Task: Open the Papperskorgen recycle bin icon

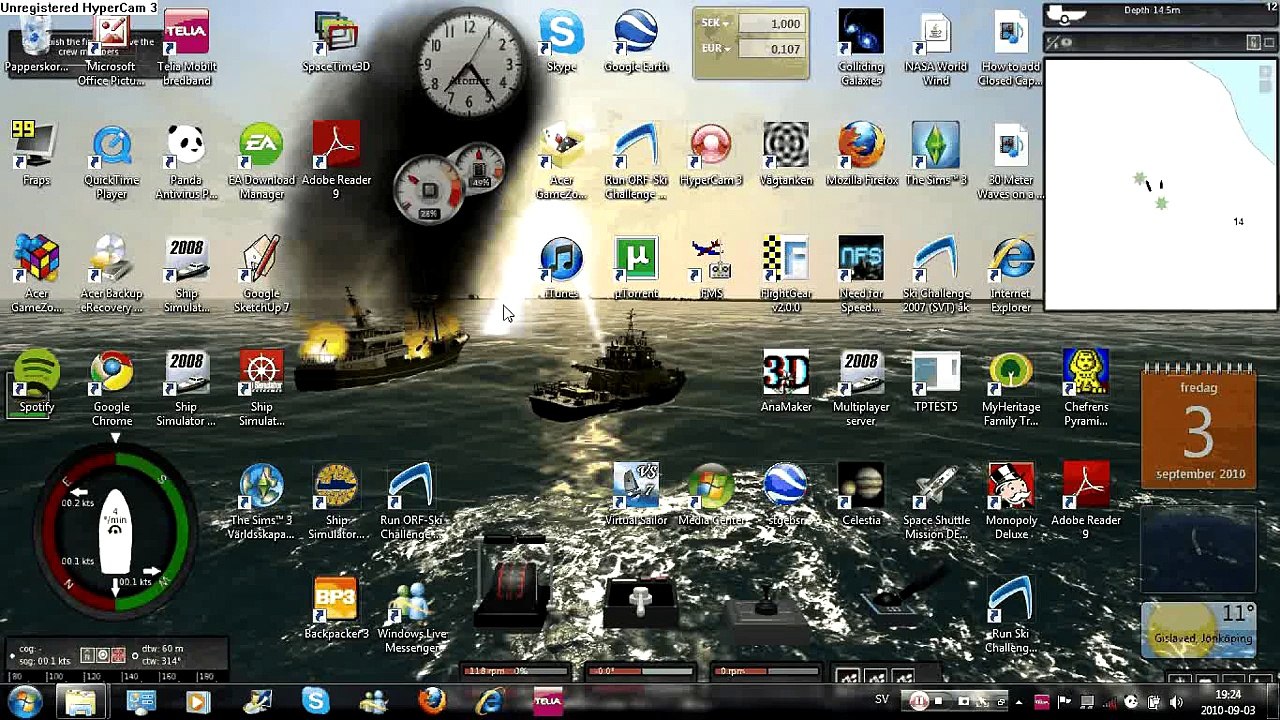Action: pos(37,43)
